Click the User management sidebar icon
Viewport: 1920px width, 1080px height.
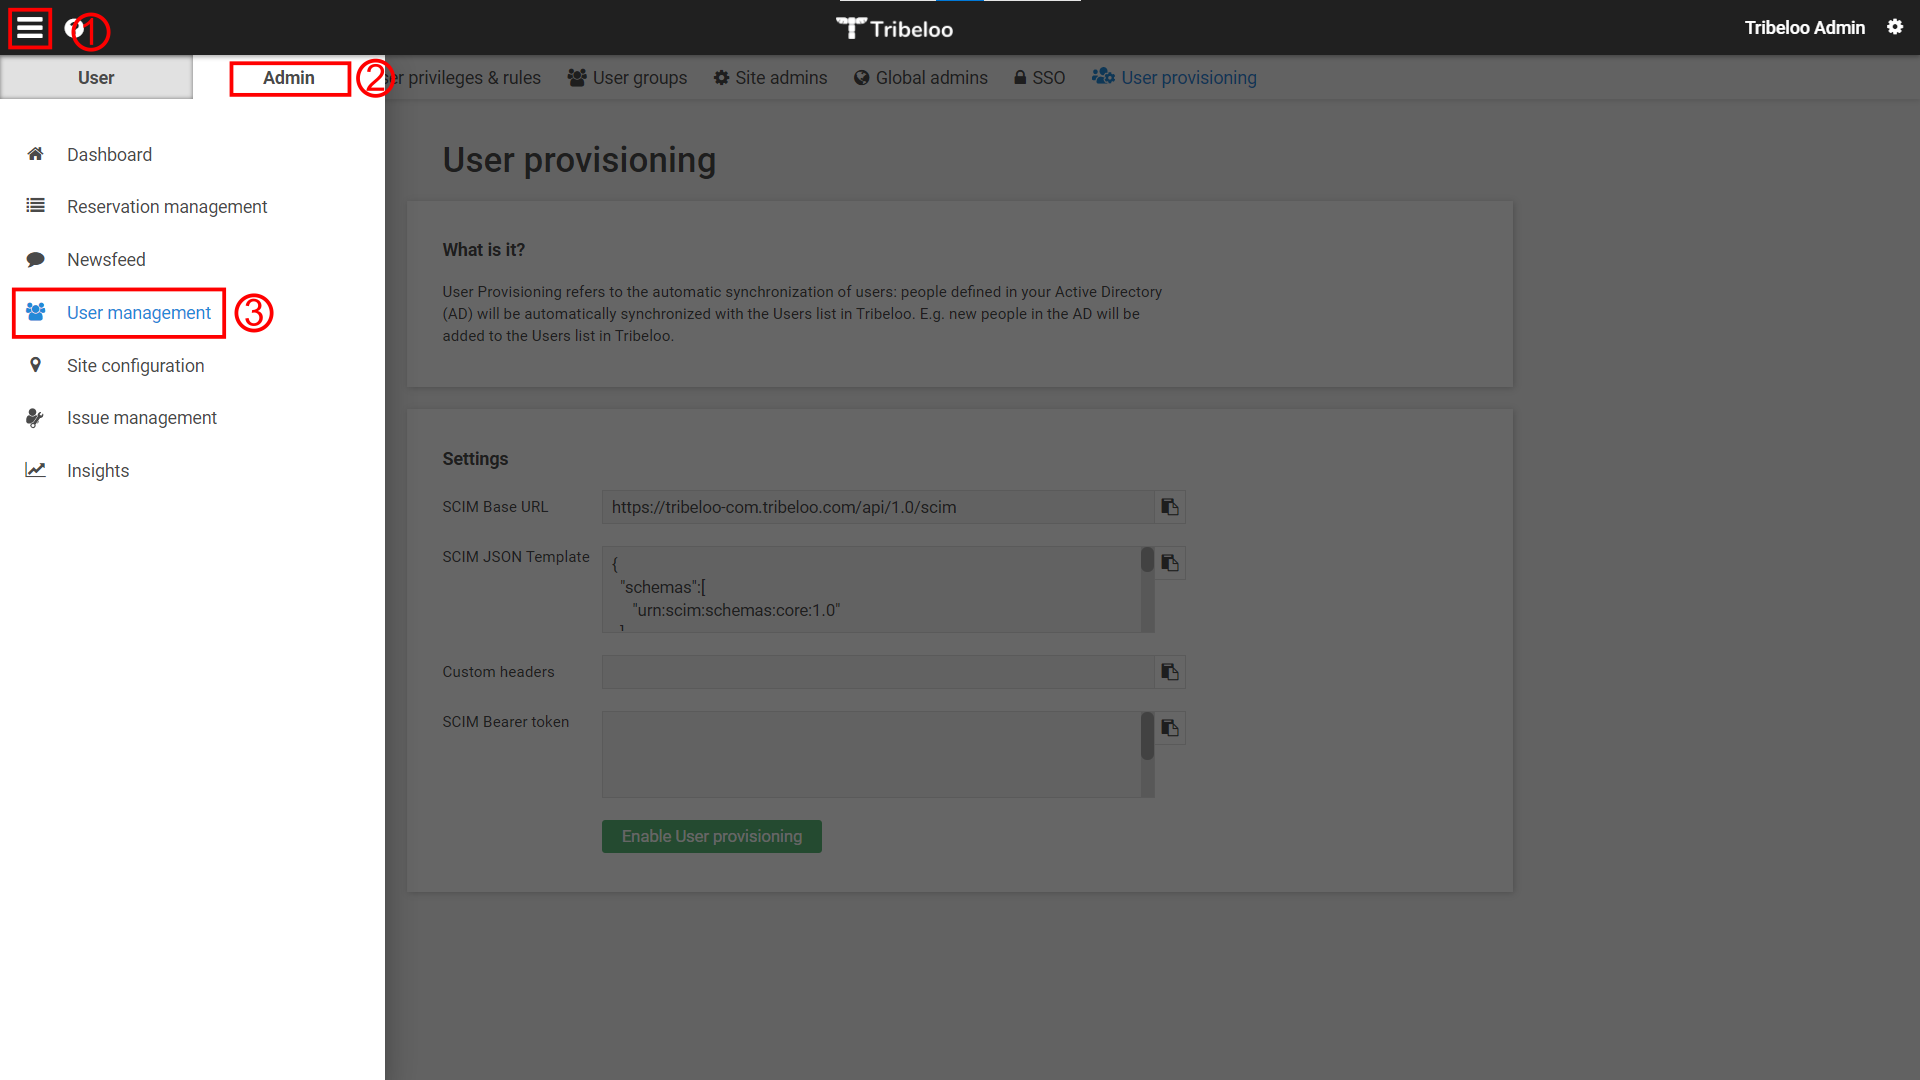[x=34, y=311]
